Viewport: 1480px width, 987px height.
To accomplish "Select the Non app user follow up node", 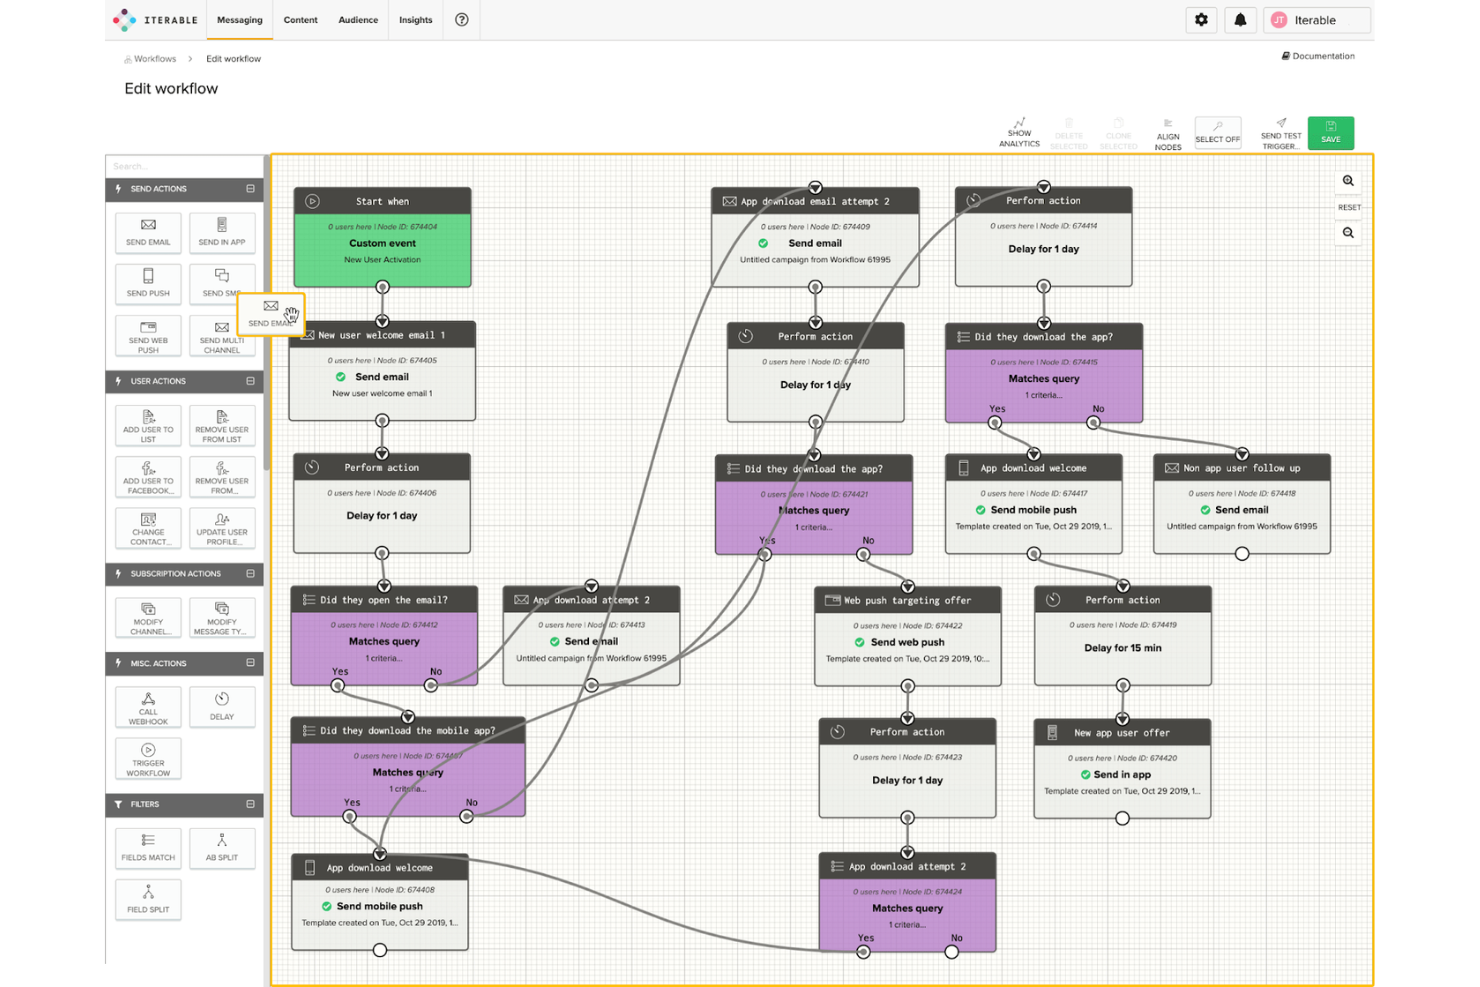I will click(1242, 504).
